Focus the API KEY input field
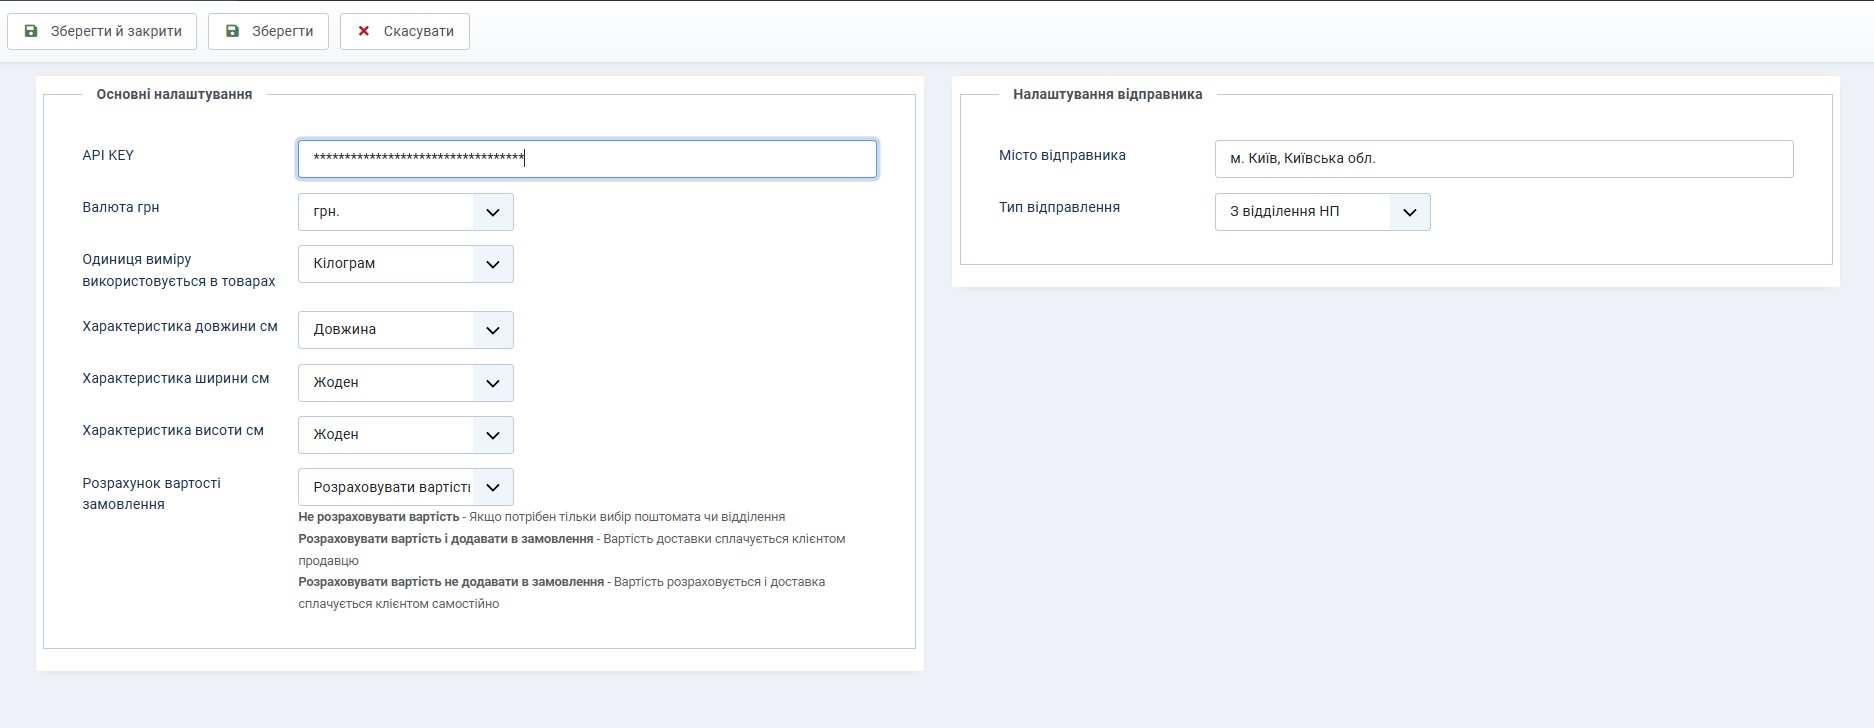Screen dimensions: 1874x728 pos(587,159)
